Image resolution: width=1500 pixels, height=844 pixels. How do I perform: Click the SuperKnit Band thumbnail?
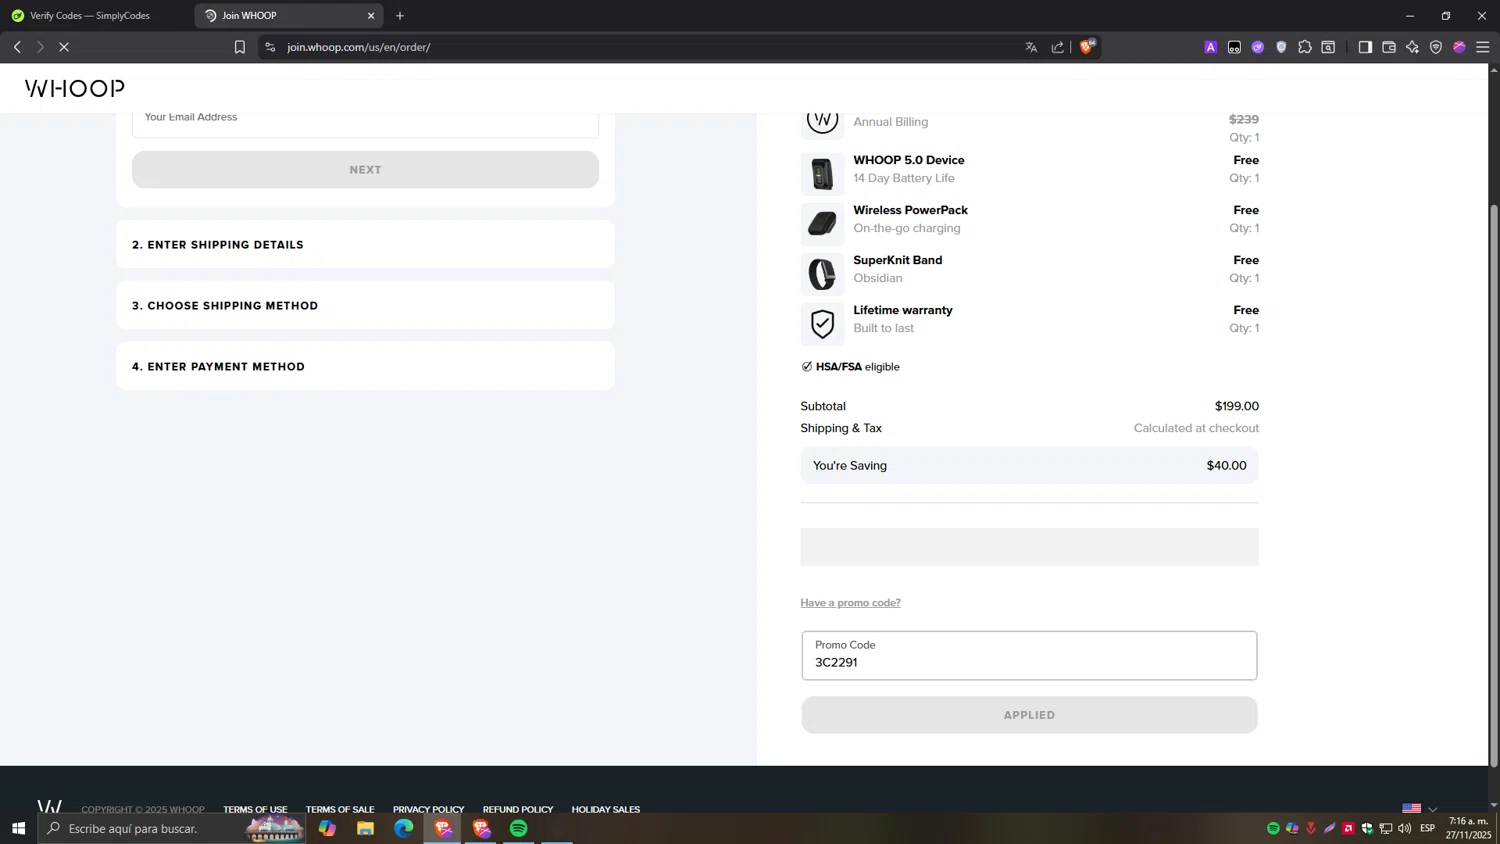click(822, 274)
